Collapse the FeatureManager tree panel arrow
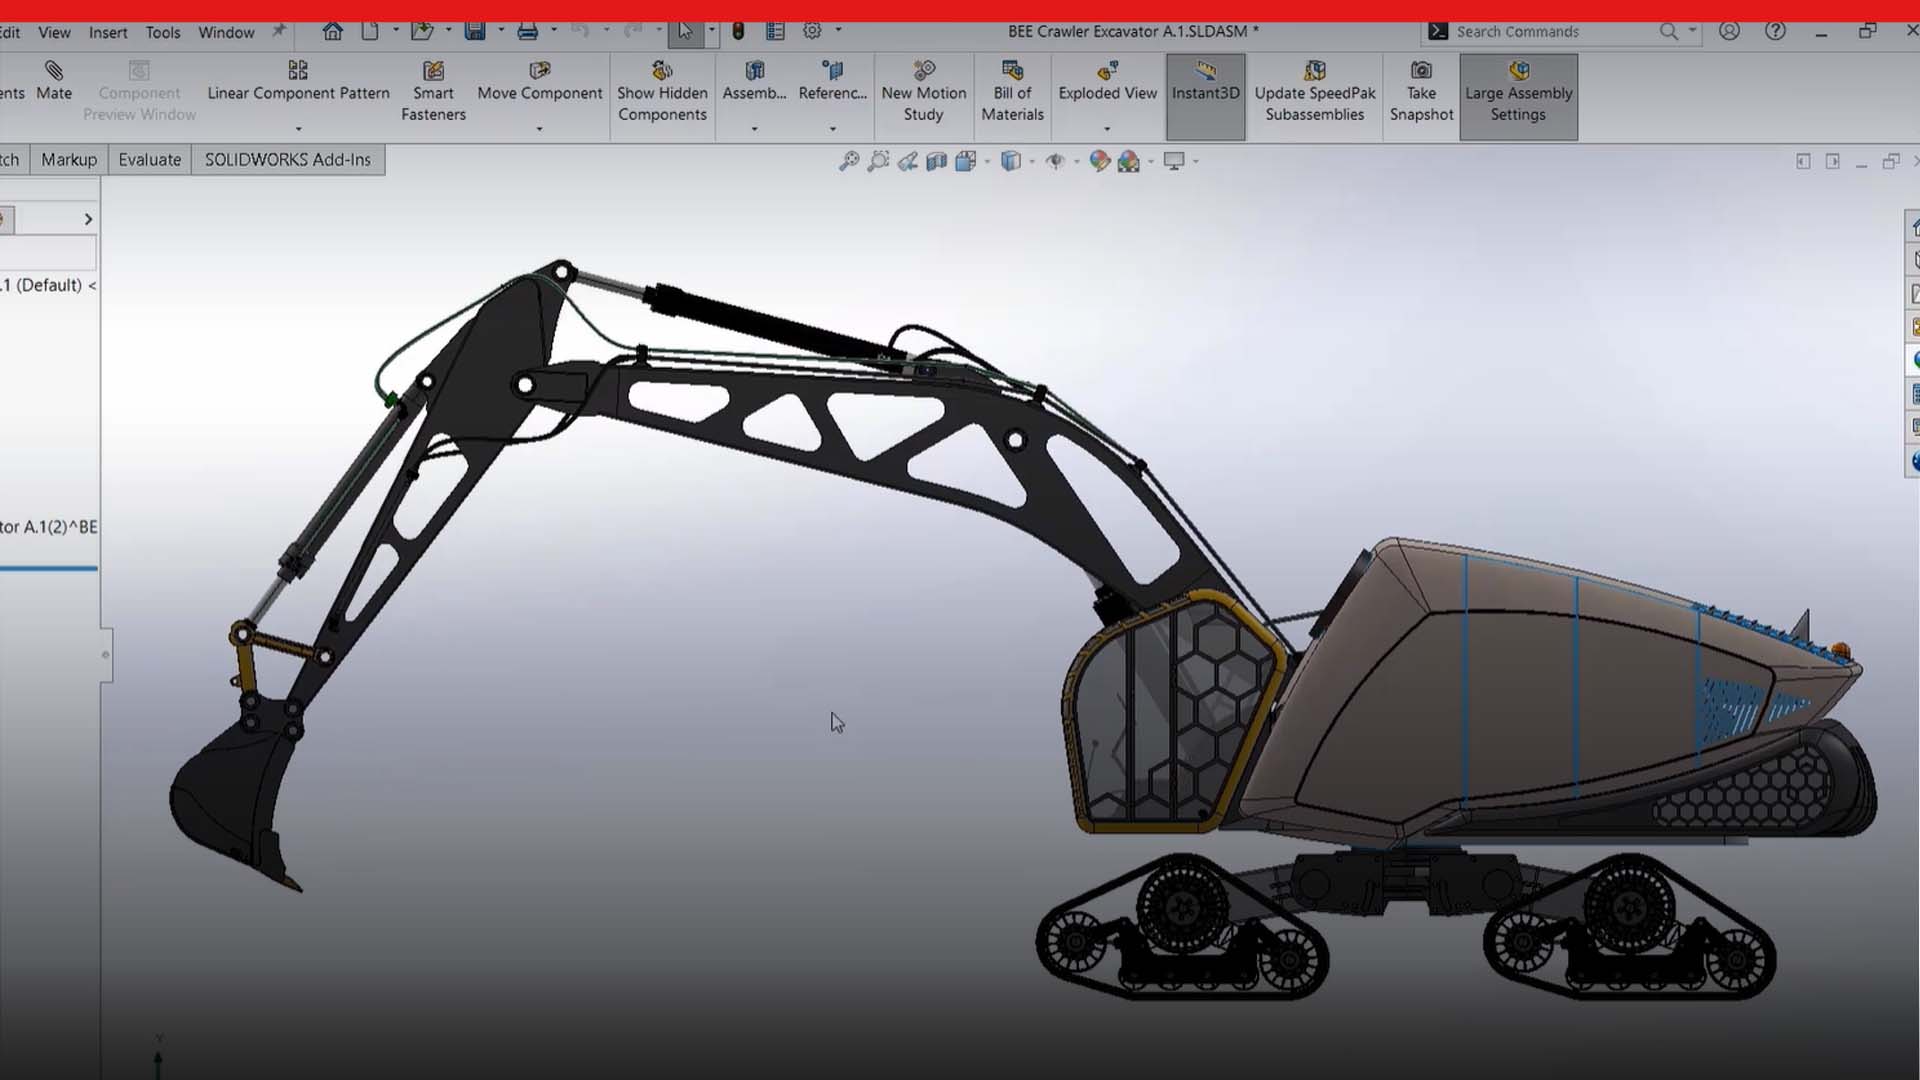The image size is (1920, 1080). 88,218
